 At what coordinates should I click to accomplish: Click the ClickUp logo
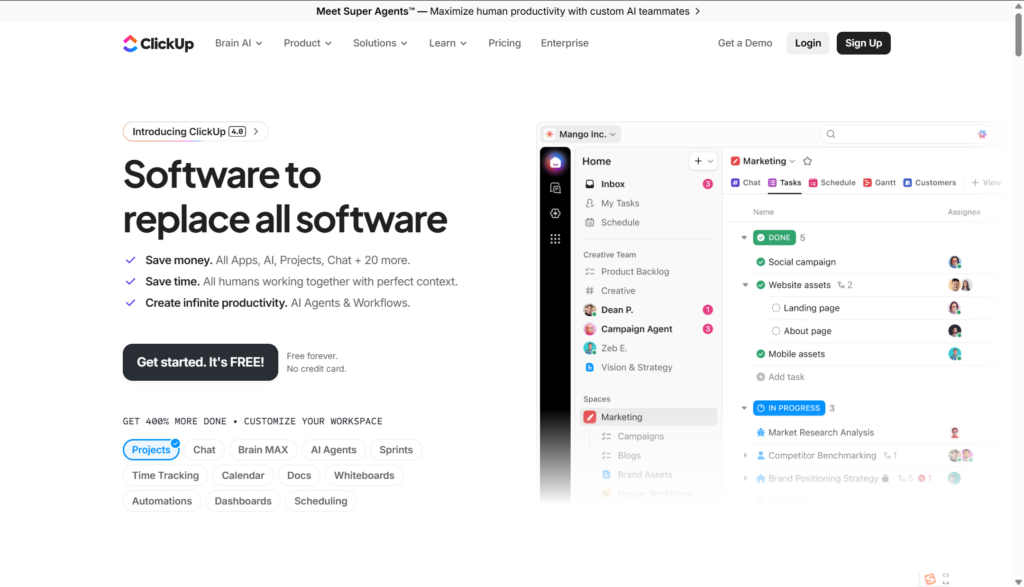pyautogui.click(x=158, y=43)
